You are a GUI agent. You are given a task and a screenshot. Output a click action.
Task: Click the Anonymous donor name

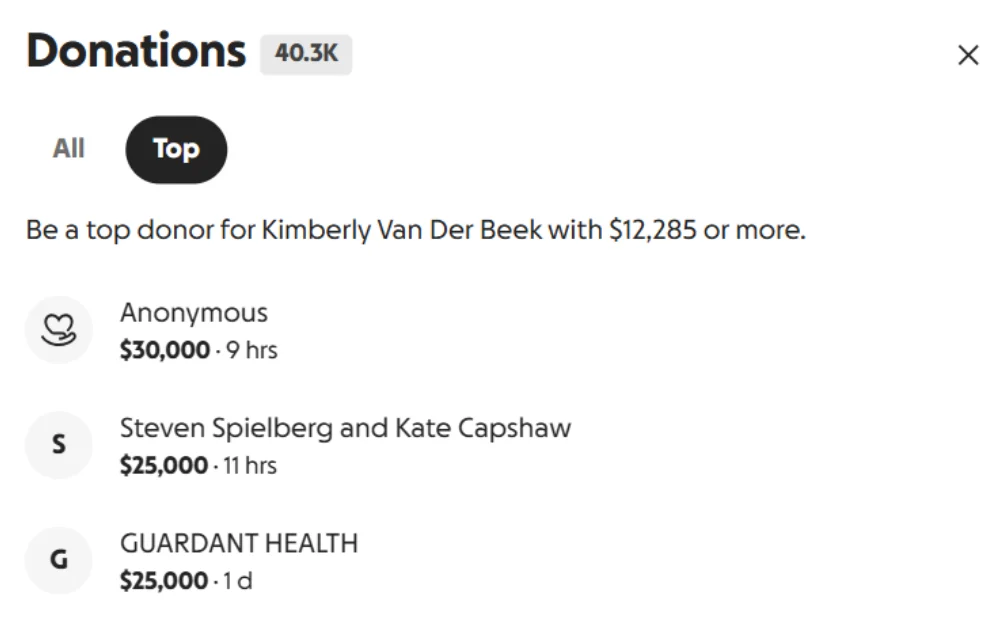click(x=194, y=313)
